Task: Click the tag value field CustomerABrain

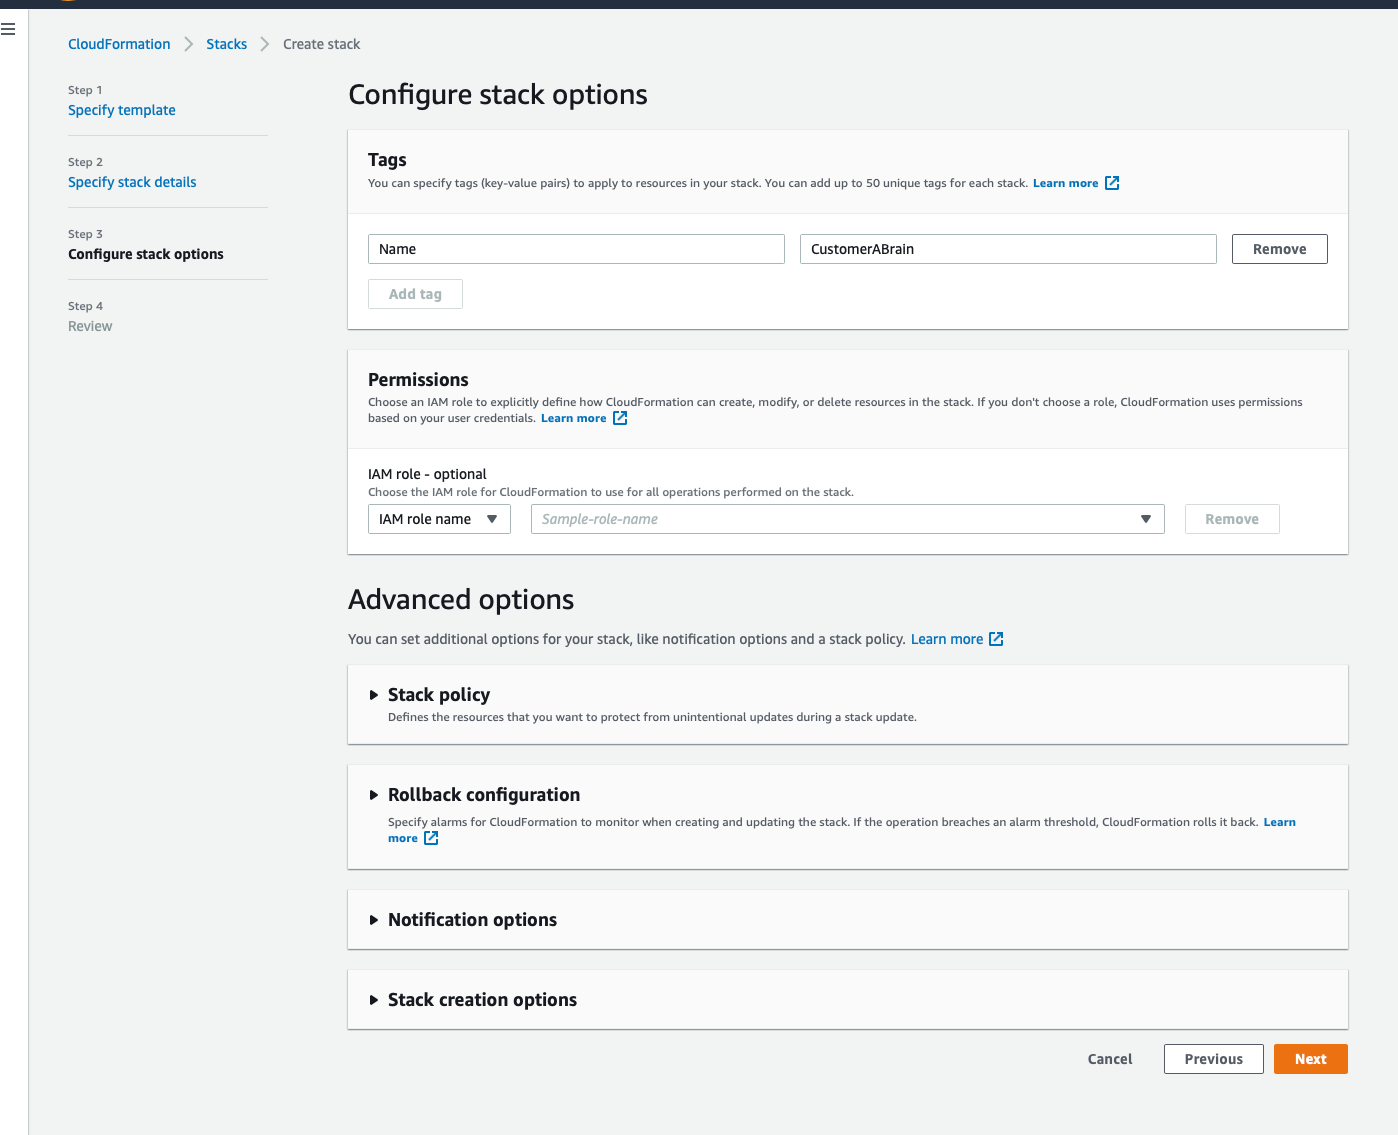Action: (1008, 249)
